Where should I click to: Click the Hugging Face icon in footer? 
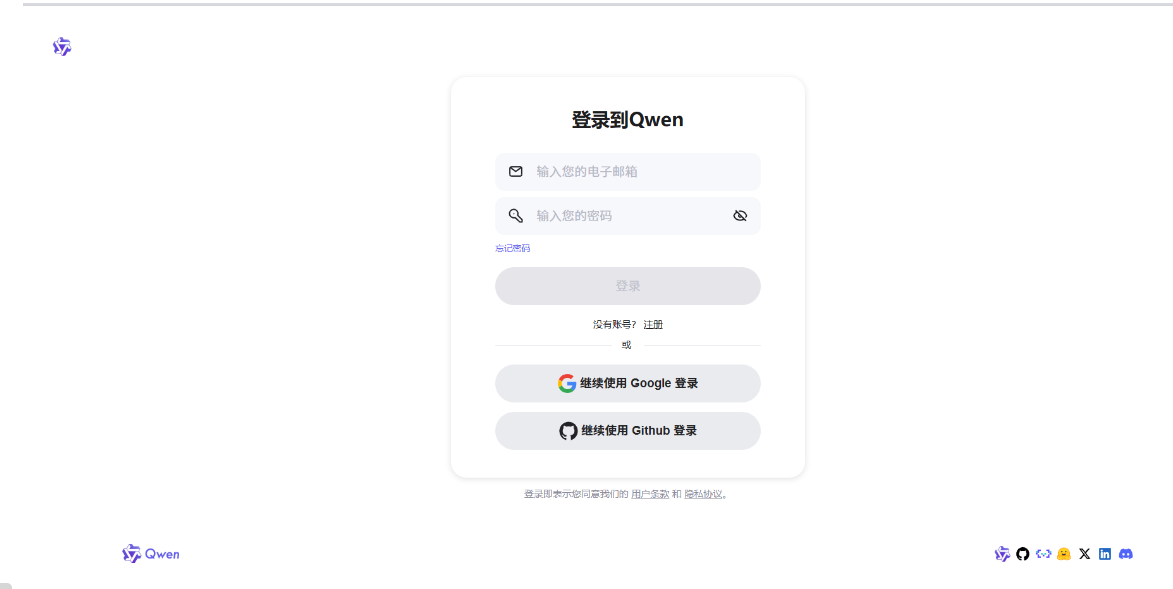pos(1063,553)
